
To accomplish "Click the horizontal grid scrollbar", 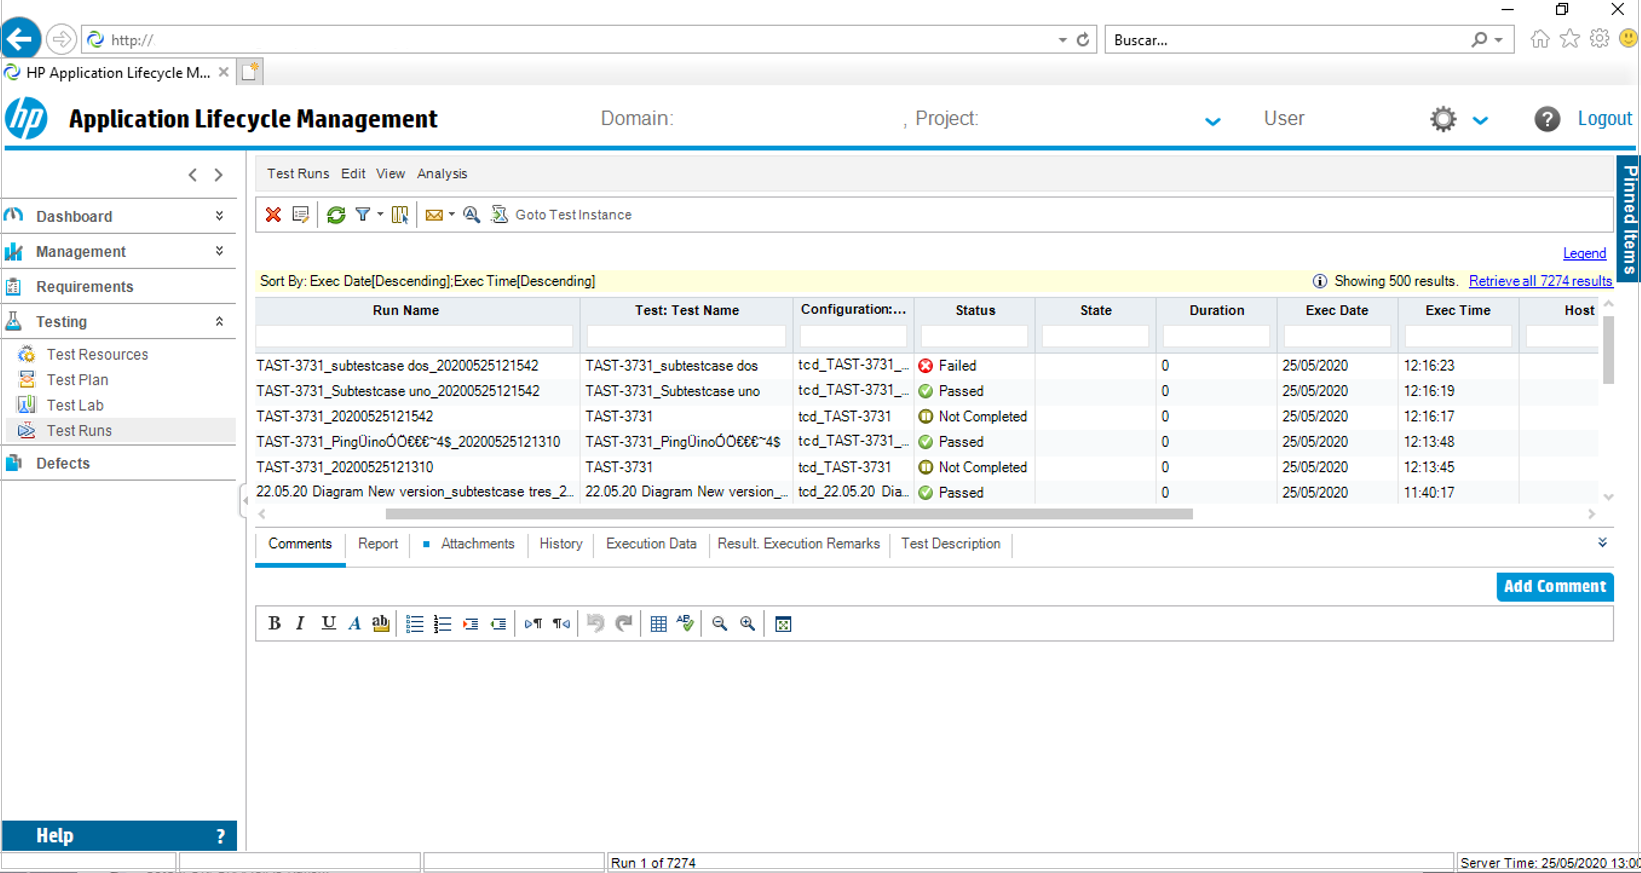I will tap(788, 514).
